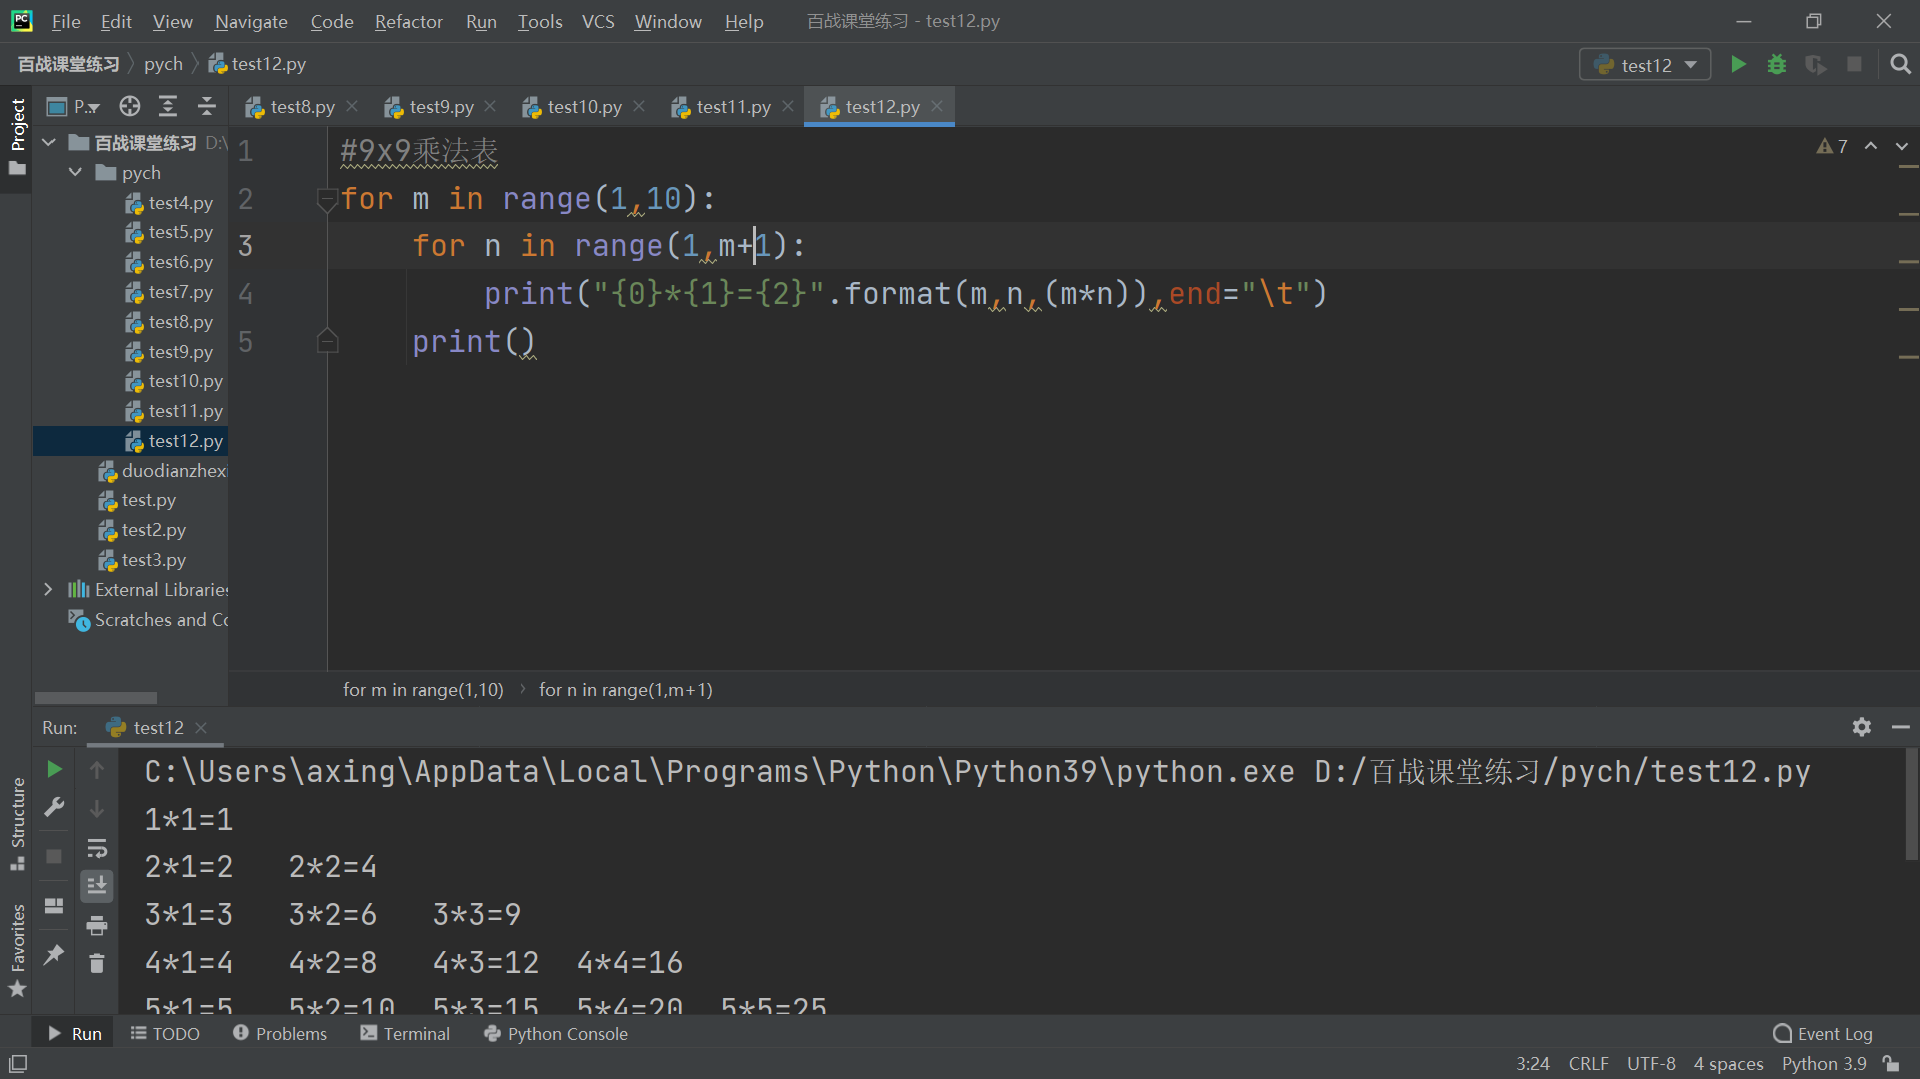Open the warnings count indicator
Viewport: 1920px width, 1079px height.
tap(1832, 147)
